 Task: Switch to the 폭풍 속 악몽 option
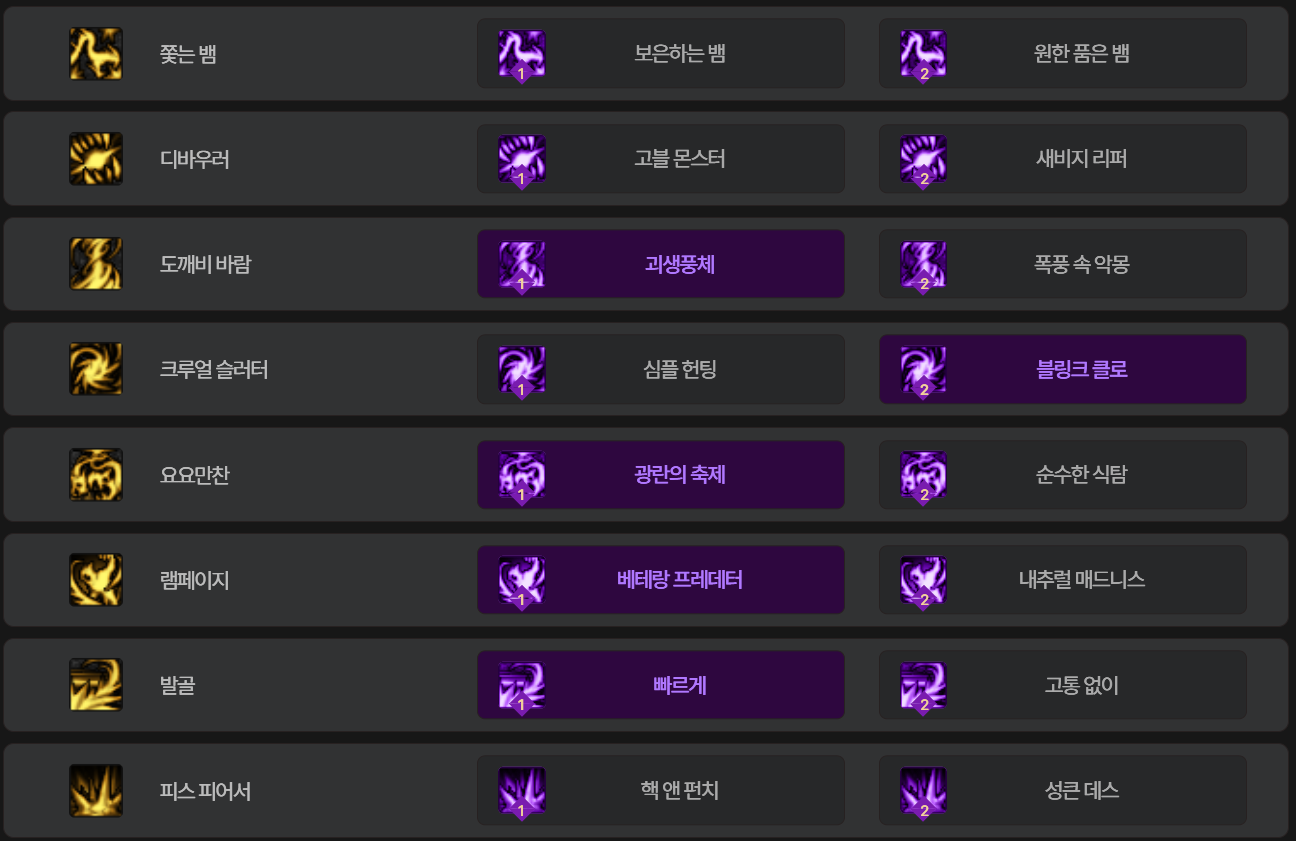click(1063, 264)
